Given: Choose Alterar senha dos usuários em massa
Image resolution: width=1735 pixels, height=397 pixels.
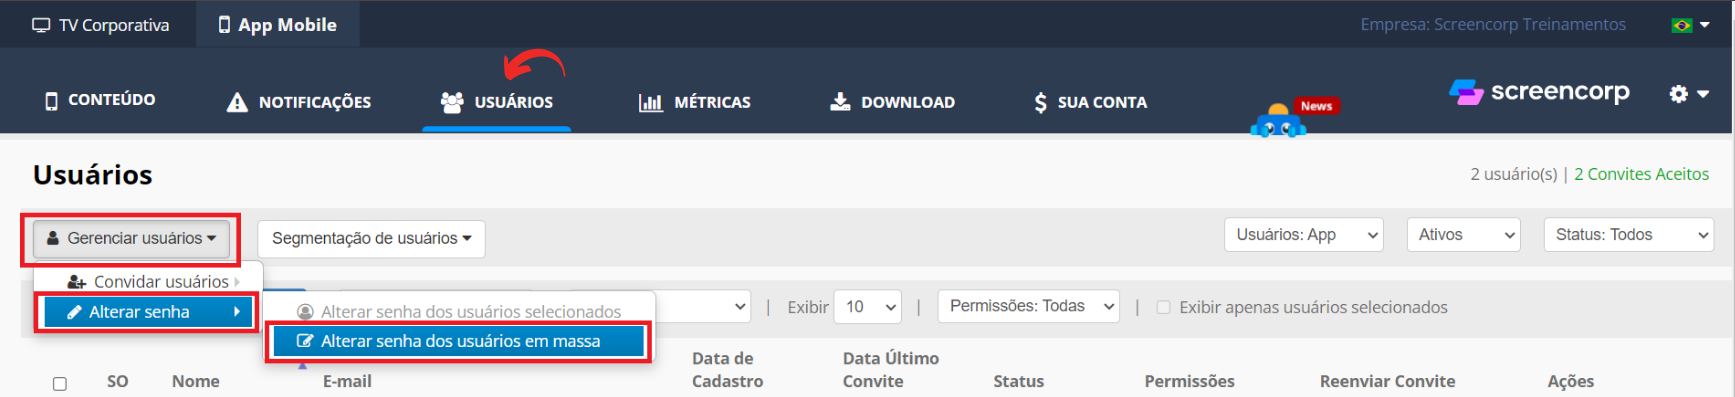Looking at the screenshot, I should pyautogui.click(x=459, y=341).
